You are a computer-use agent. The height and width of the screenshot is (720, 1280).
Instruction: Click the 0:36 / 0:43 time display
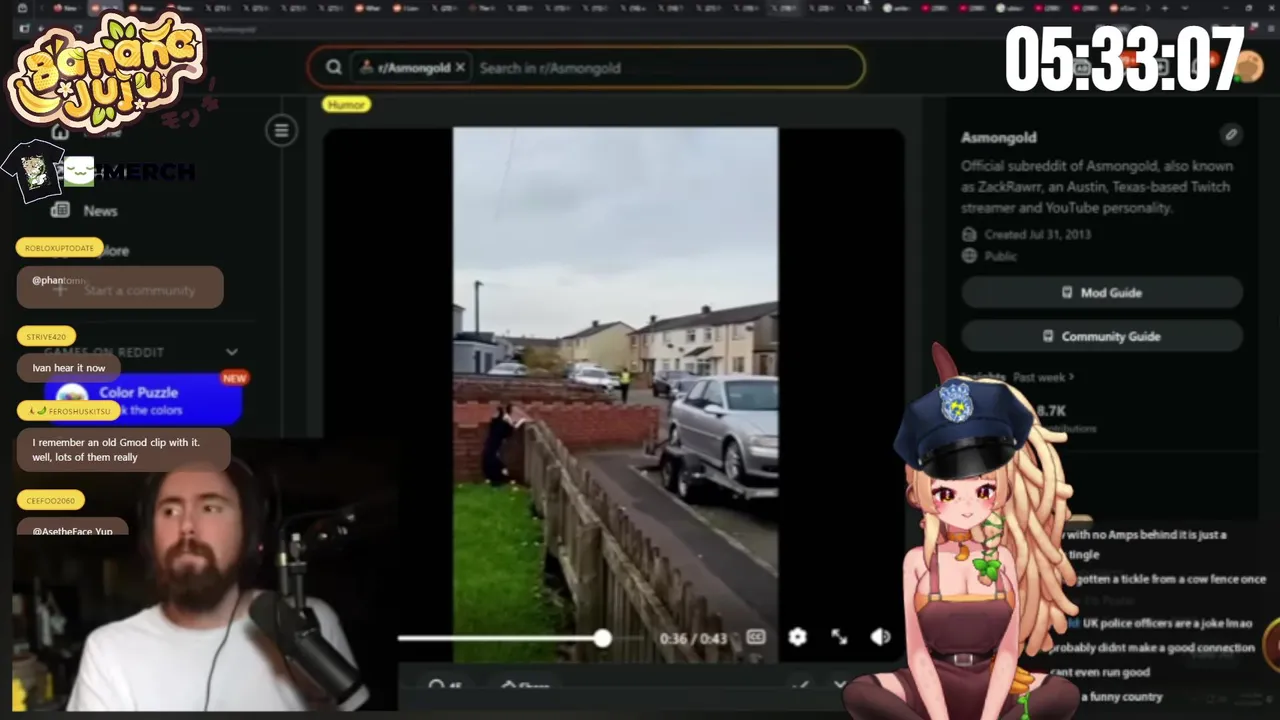tap(693, 638)
